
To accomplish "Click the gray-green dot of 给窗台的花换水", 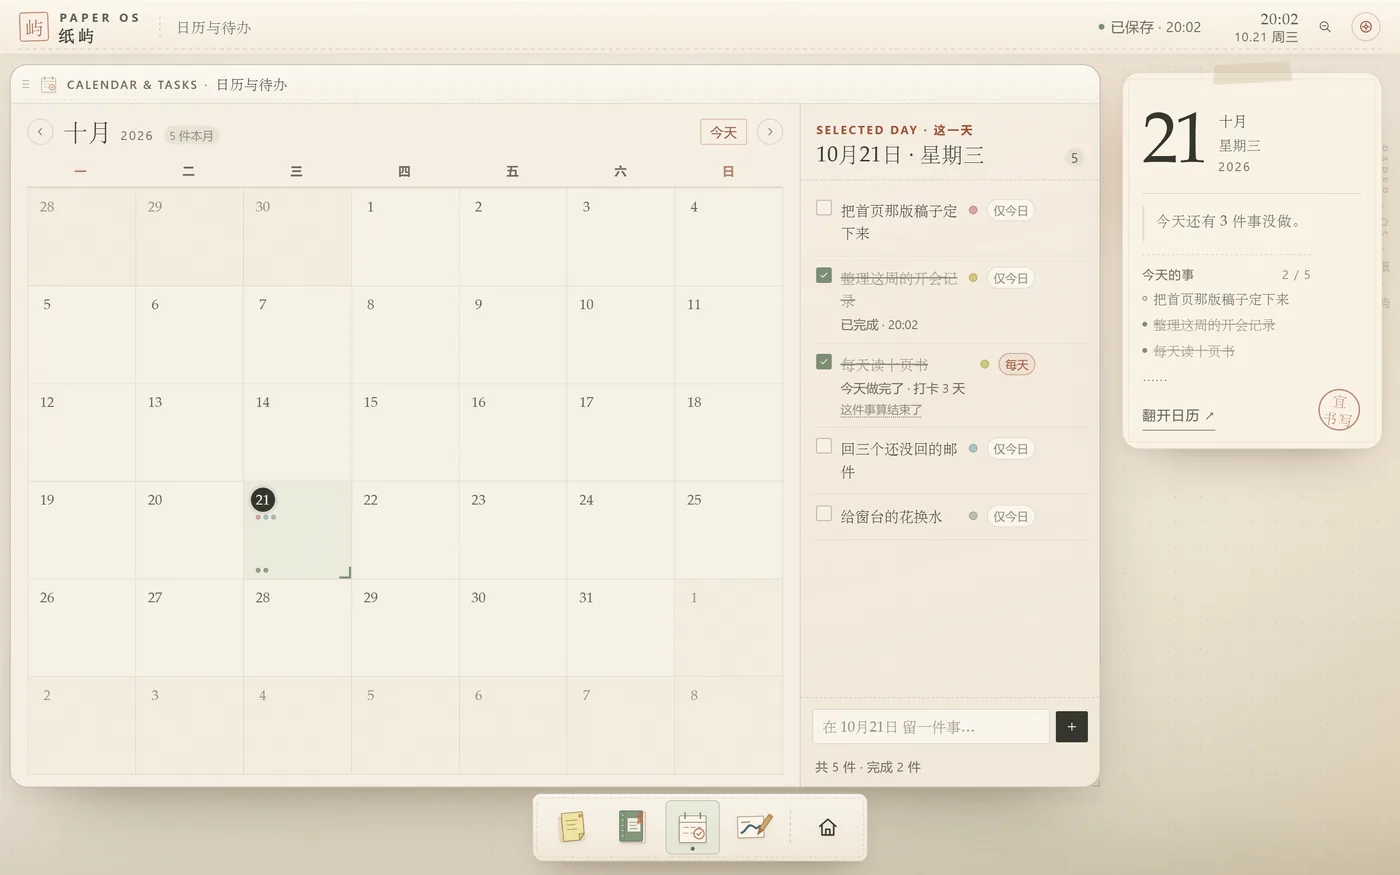I will click(x=973, y=517).
